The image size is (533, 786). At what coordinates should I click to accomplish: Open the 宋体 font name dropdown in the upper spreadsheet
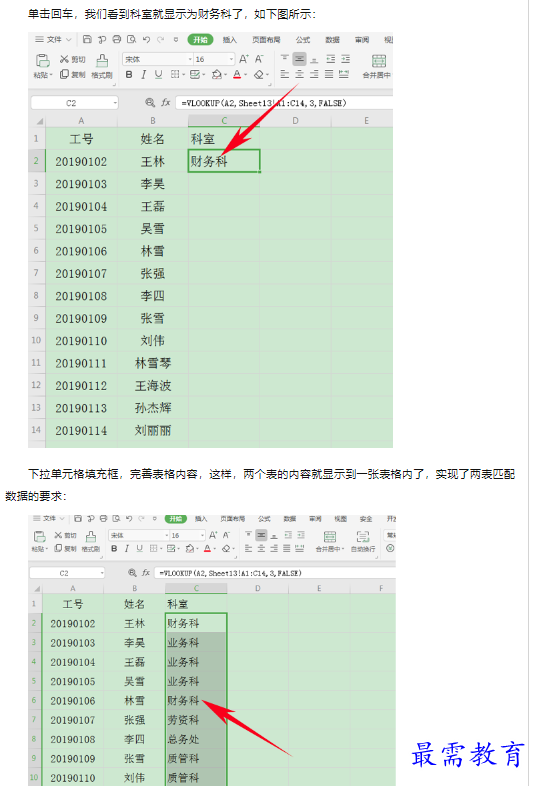click(x=190, y=60)
